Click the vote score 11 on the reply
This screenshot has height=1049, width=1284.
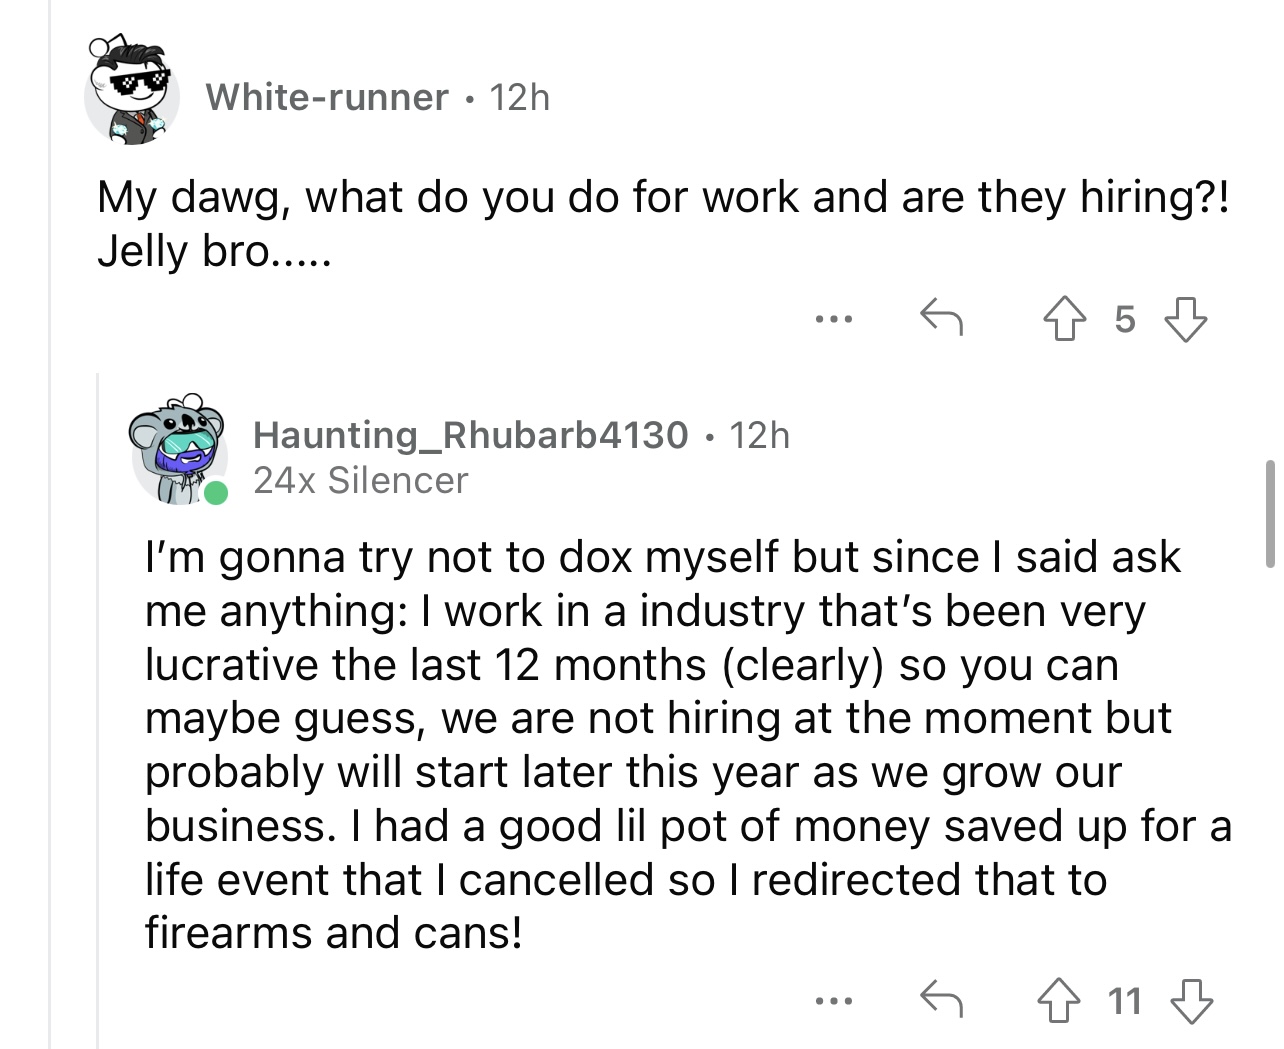[x=1125, y=1000]
